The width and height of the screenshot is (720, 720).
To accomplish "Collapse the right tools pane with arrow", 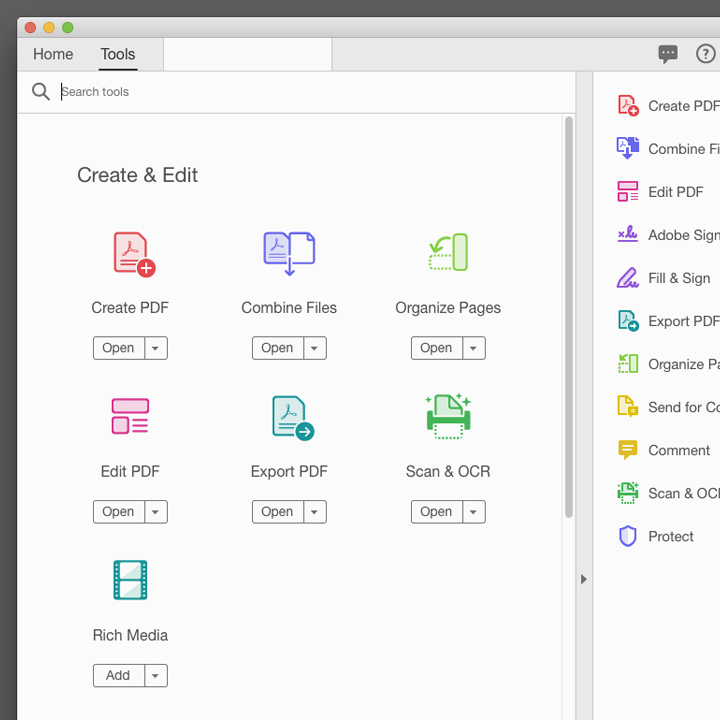I will coord(584,579).
